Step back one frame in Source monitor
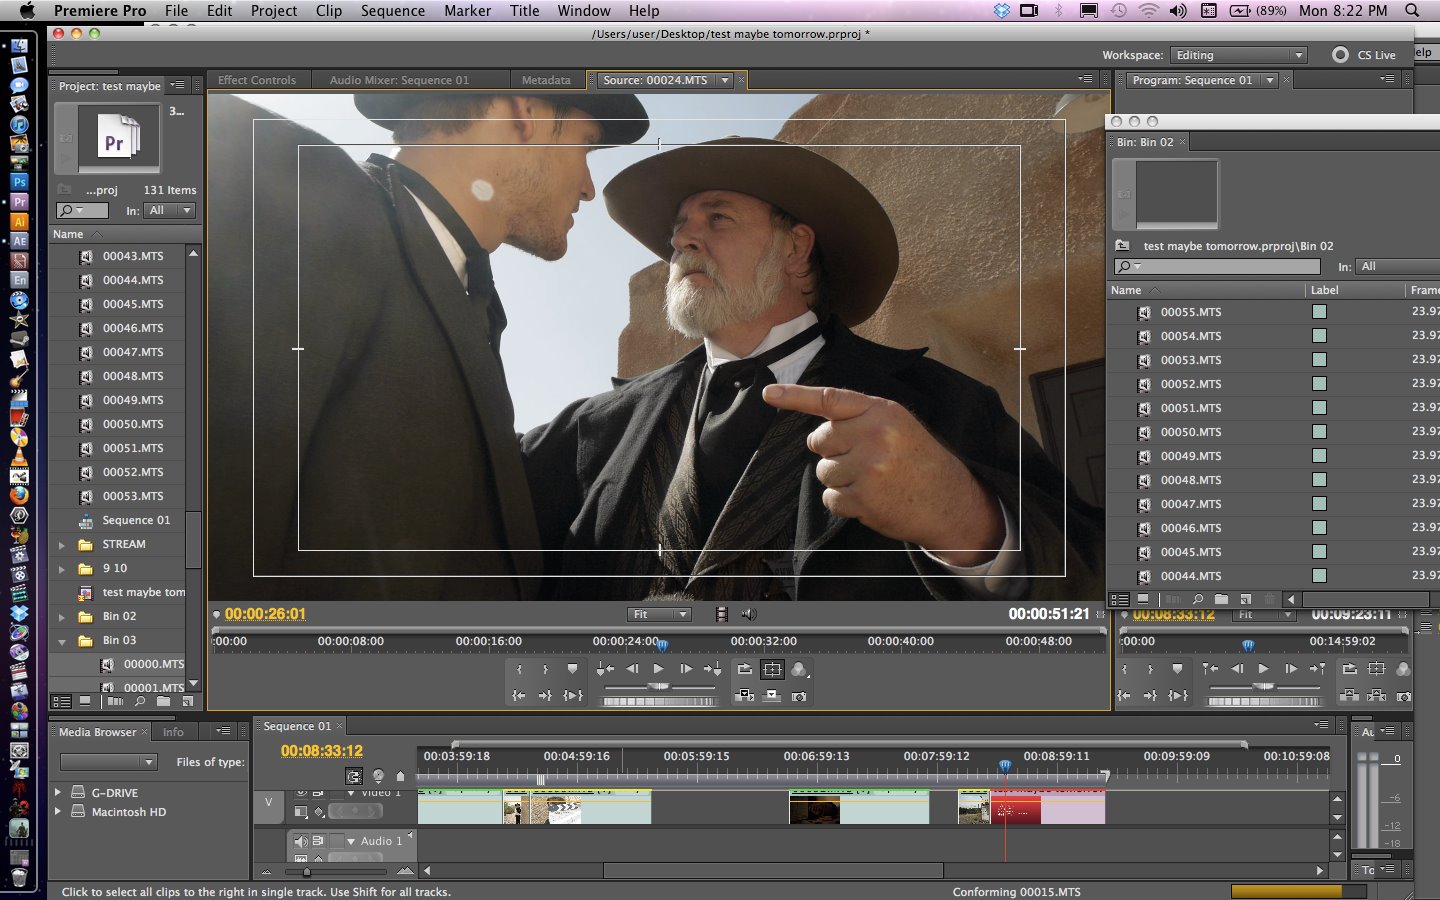 pyautogui.click(x=632, y=669)
